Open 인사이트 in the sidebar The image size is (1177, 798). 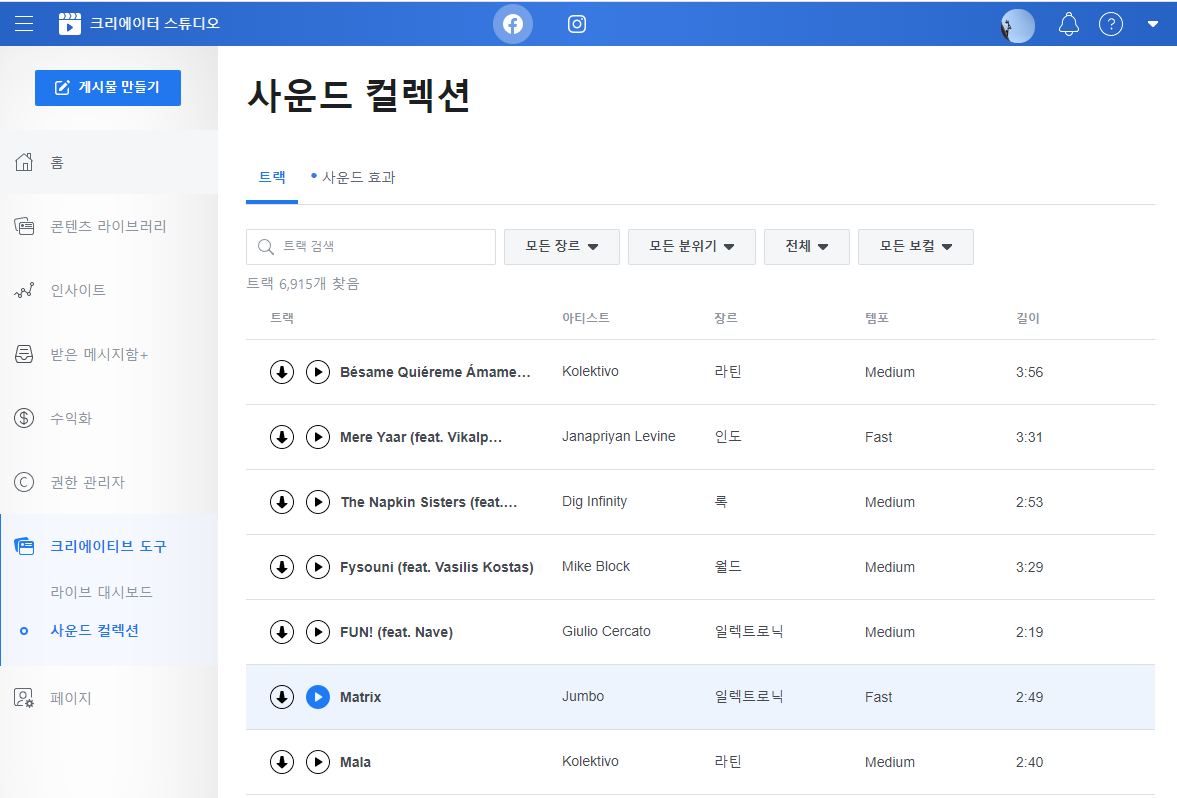pyautogui.click(x=109, y=290)
